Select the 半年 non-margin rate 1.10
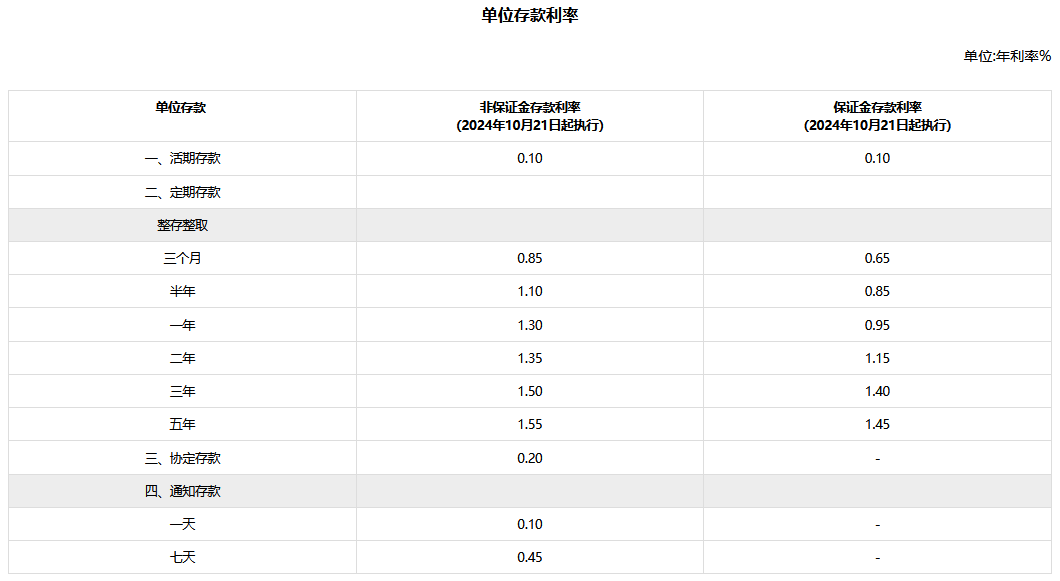Image resolution: width=1060 pixels, height=581 pixels. [x=530, y=292]
